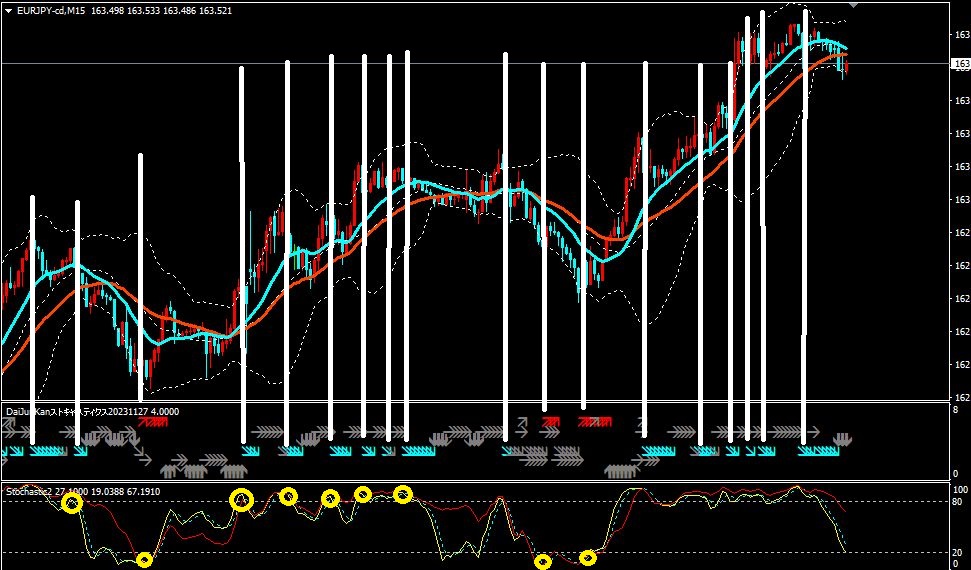Click the close price value 163.521

[x=216, y=11]
